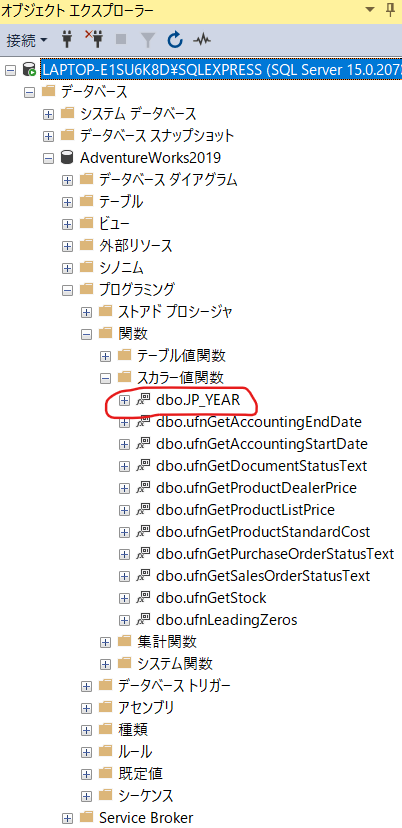Select データベース トリガー folder
402x828 pixels.
pos(174,686)
